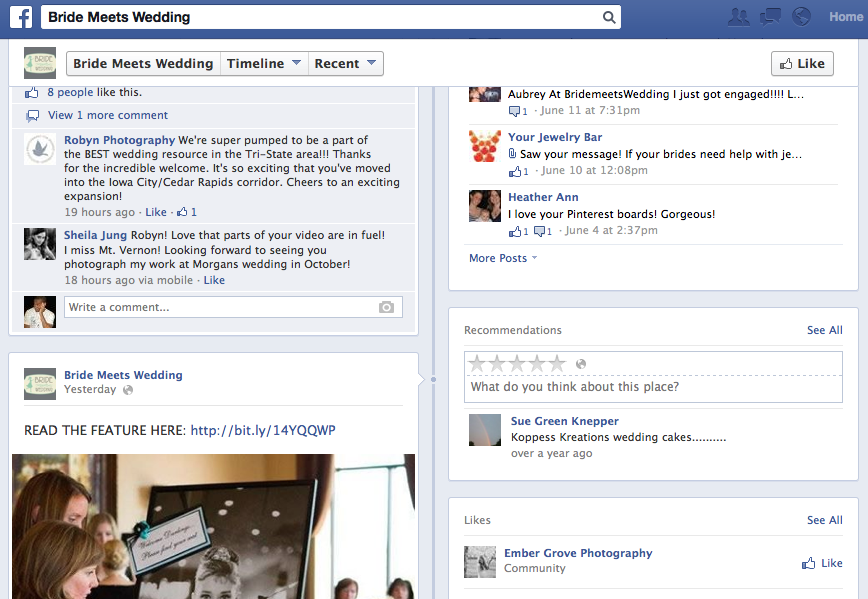Click thumbs-up icon beside 8 people like this
This screenshot has height=599, width=868.
32,92
